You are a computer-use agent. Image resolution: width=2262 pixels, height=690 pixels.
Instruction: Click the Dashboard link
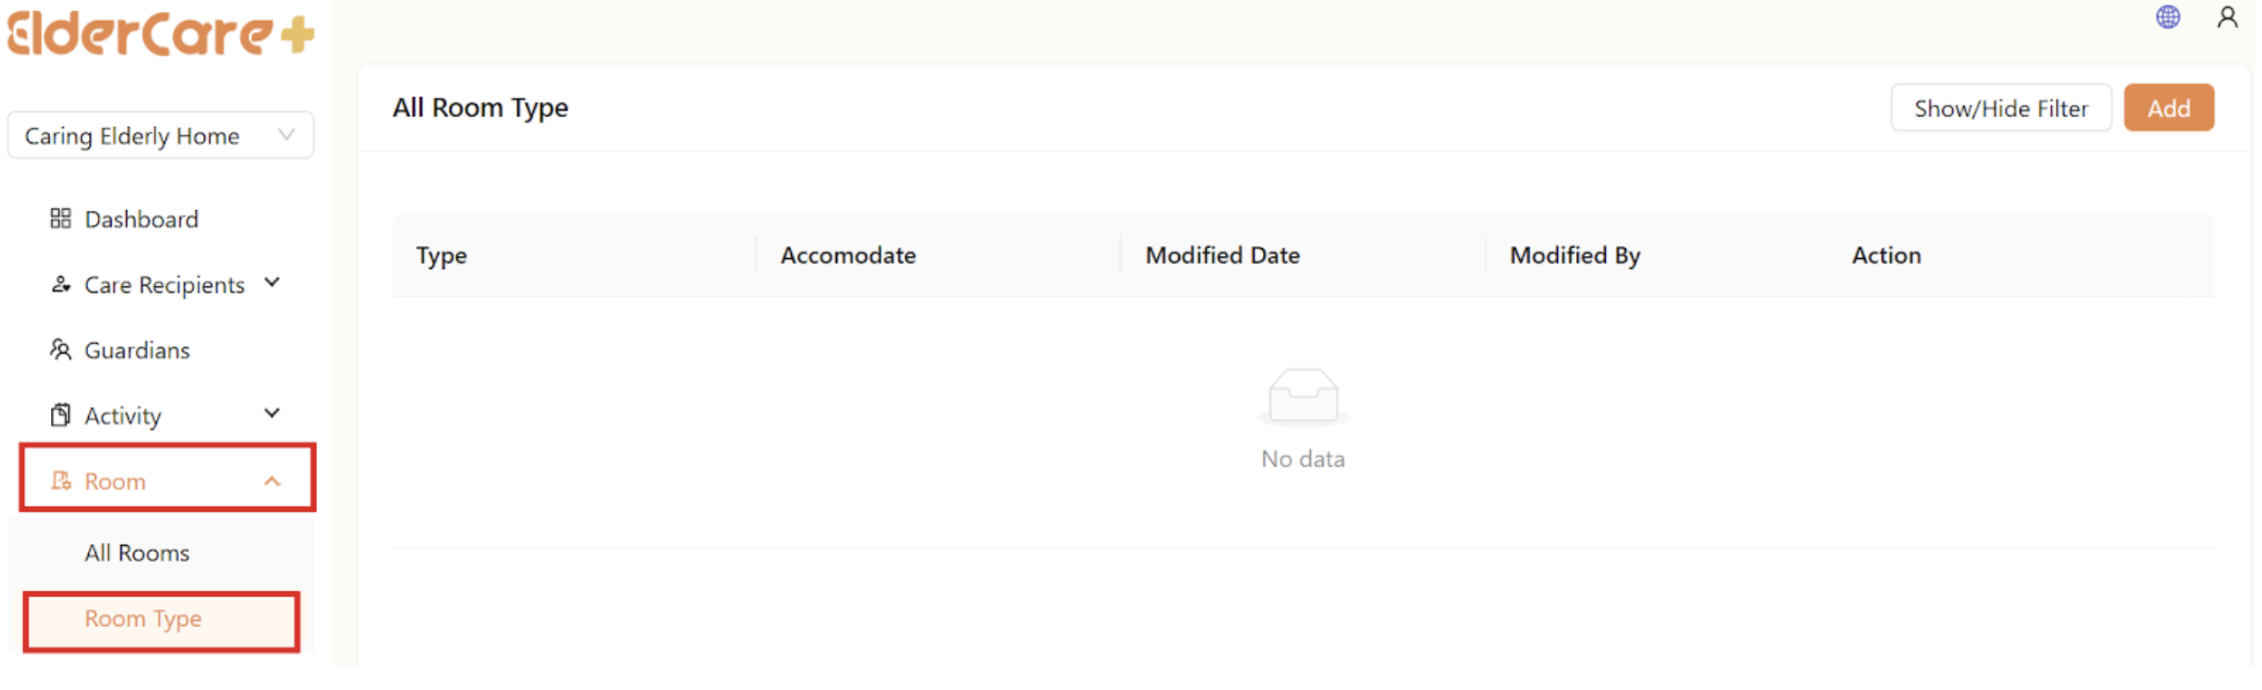pos(140,218)
